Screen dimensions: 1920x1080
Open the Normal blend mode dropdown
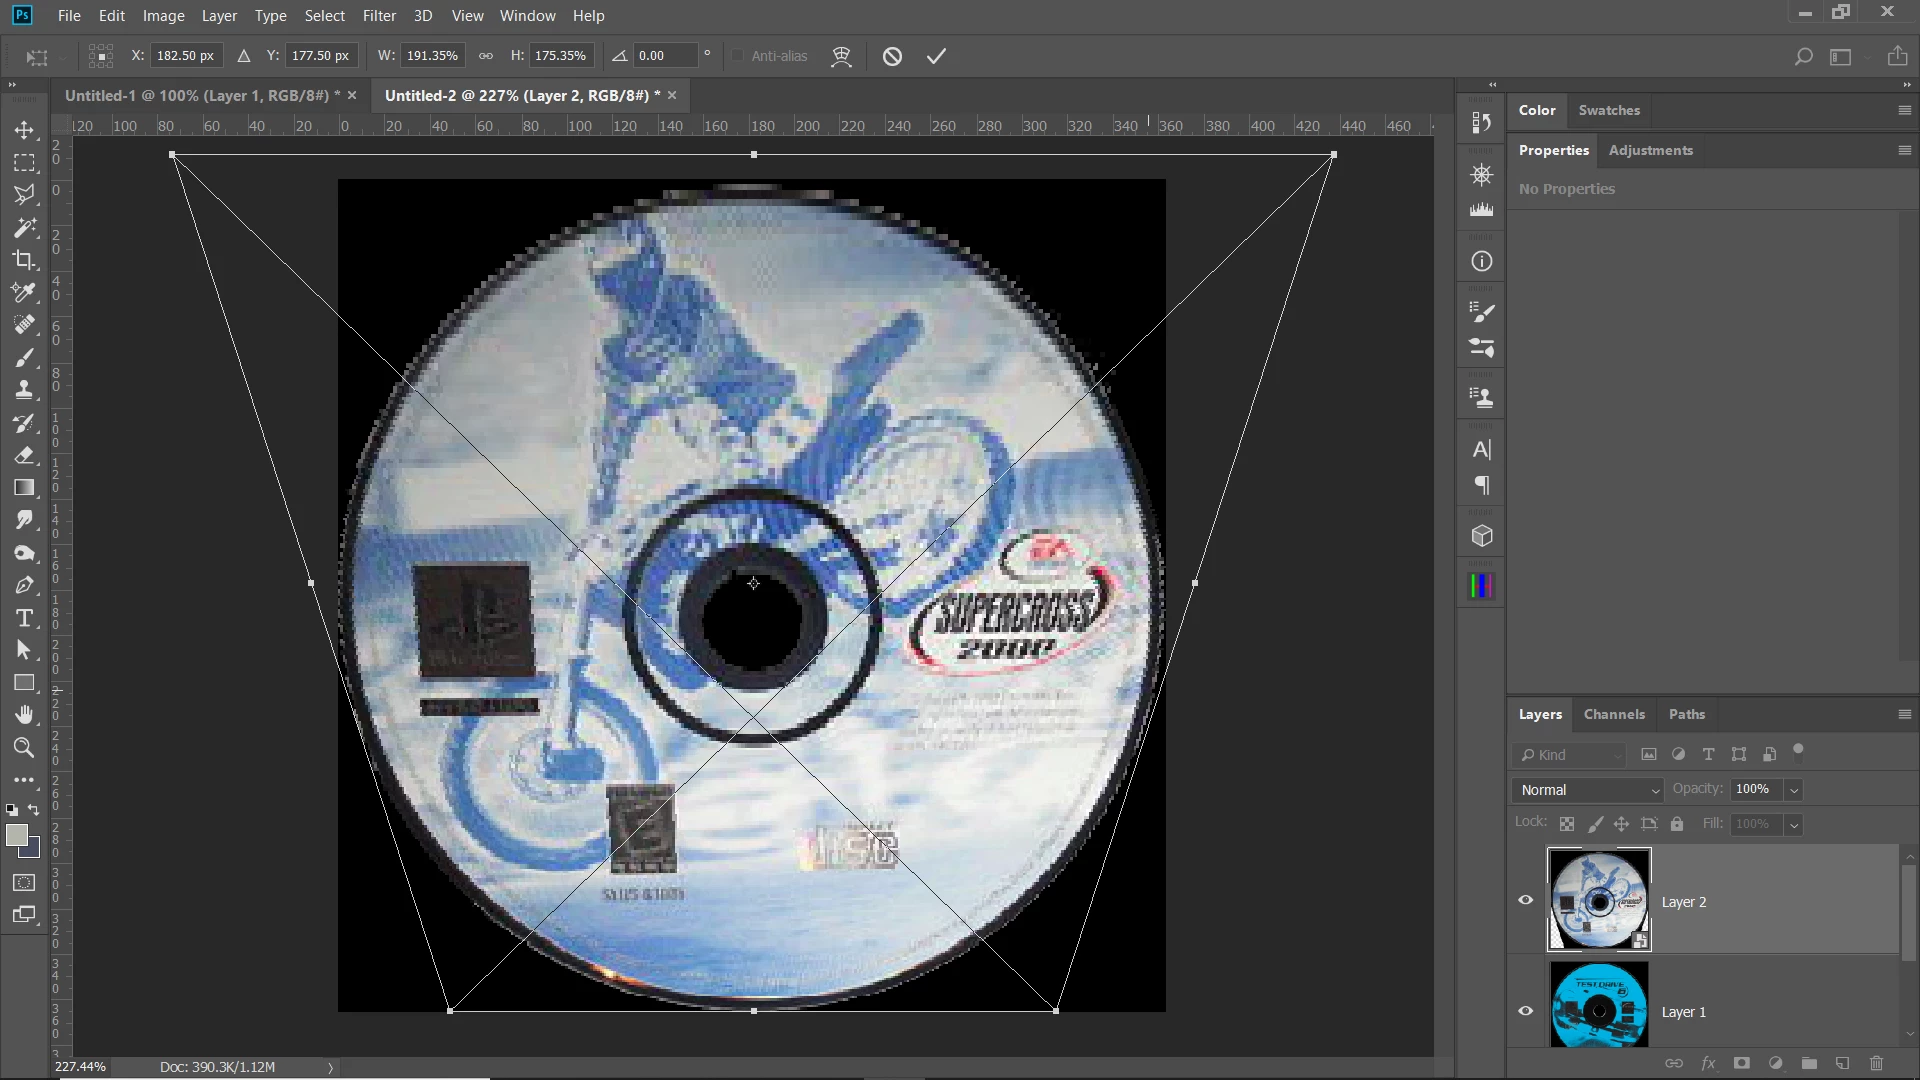1588,790
